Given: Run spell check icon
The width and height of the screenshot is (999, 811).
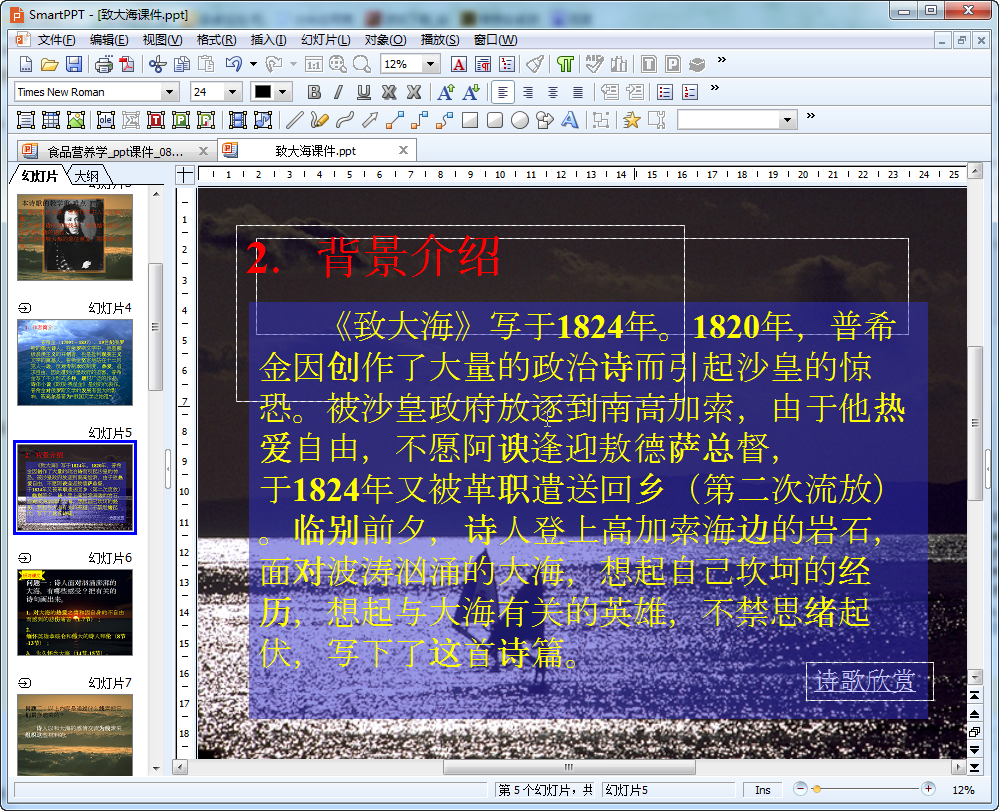Looking at the screenshot, I should click(x=594, y=64).
